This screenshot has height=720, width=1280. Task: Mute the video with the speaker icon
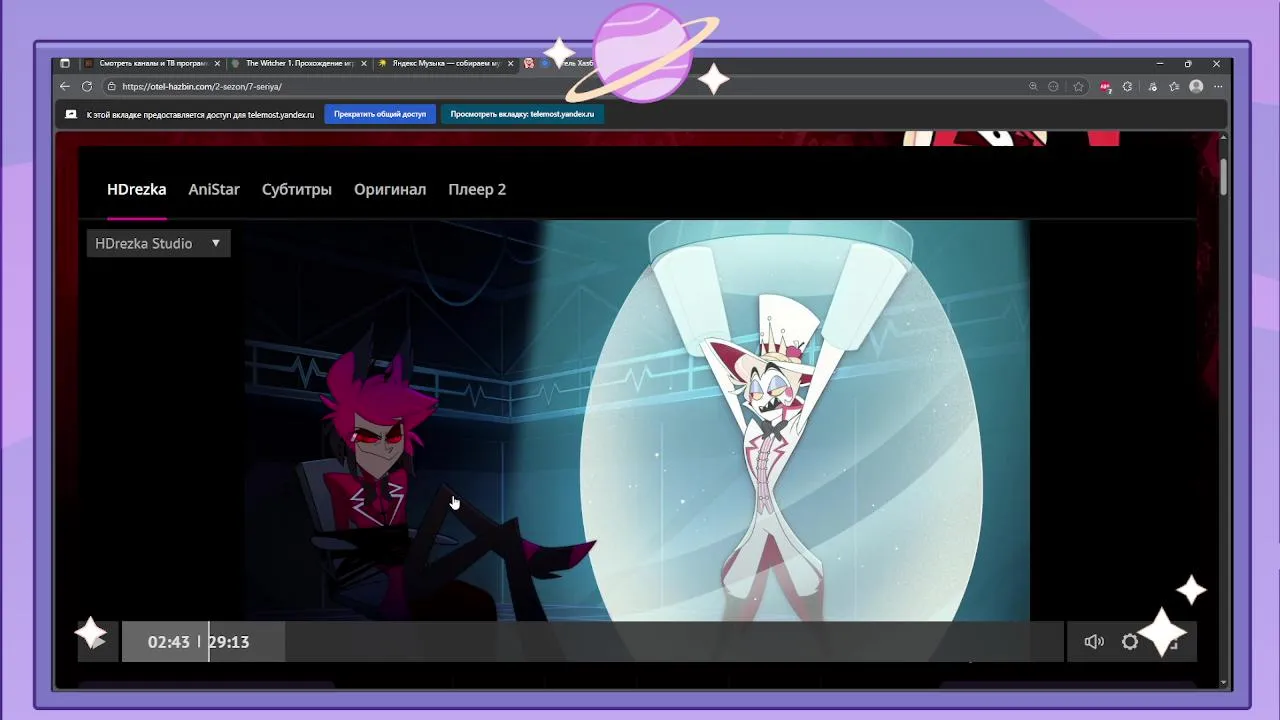click(x=1094, y=642)
